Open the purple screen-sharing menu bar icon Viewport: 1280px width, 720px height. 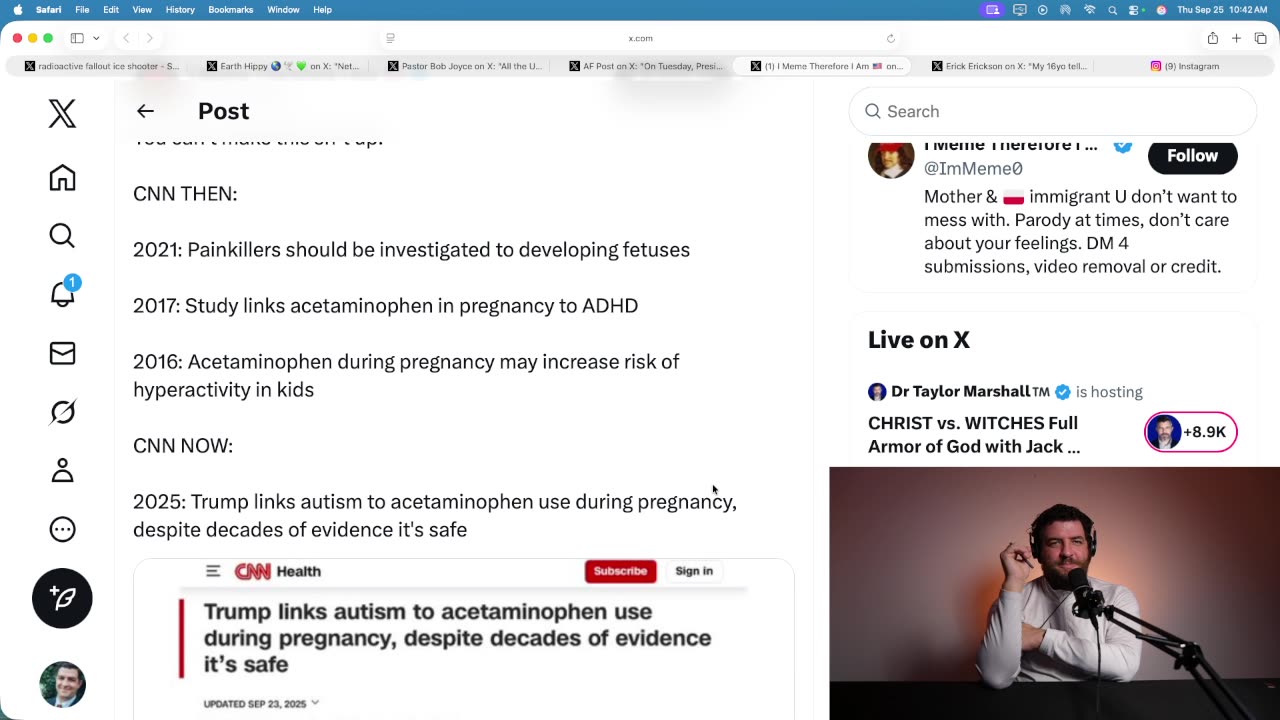point(992,10)
